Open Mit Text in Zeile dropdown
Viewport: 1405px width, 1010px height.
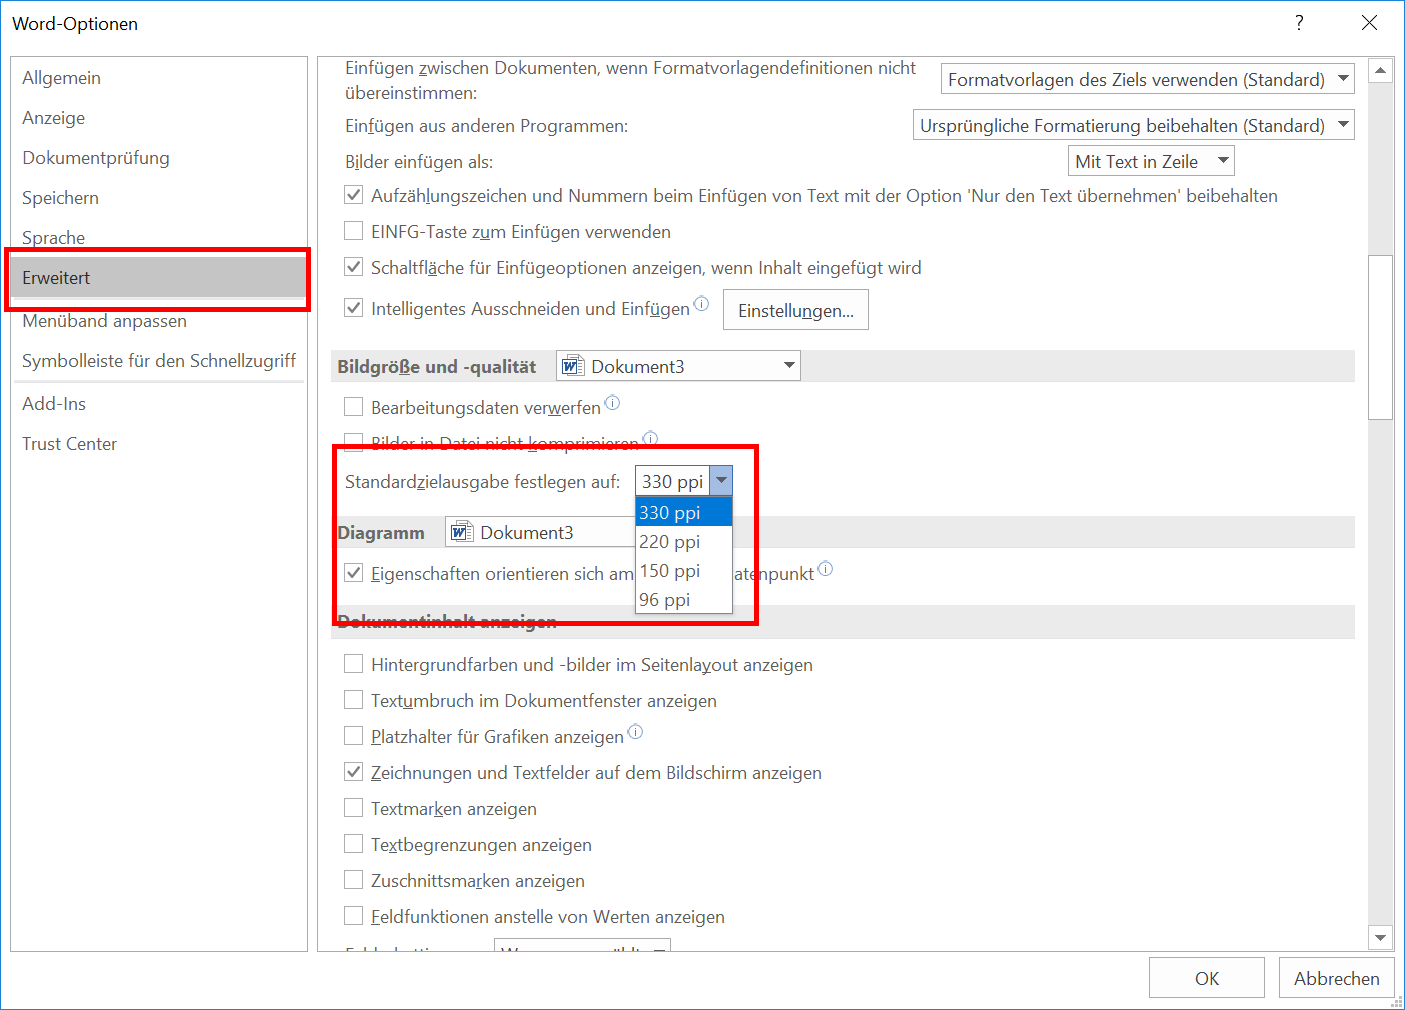point(1151,161)
